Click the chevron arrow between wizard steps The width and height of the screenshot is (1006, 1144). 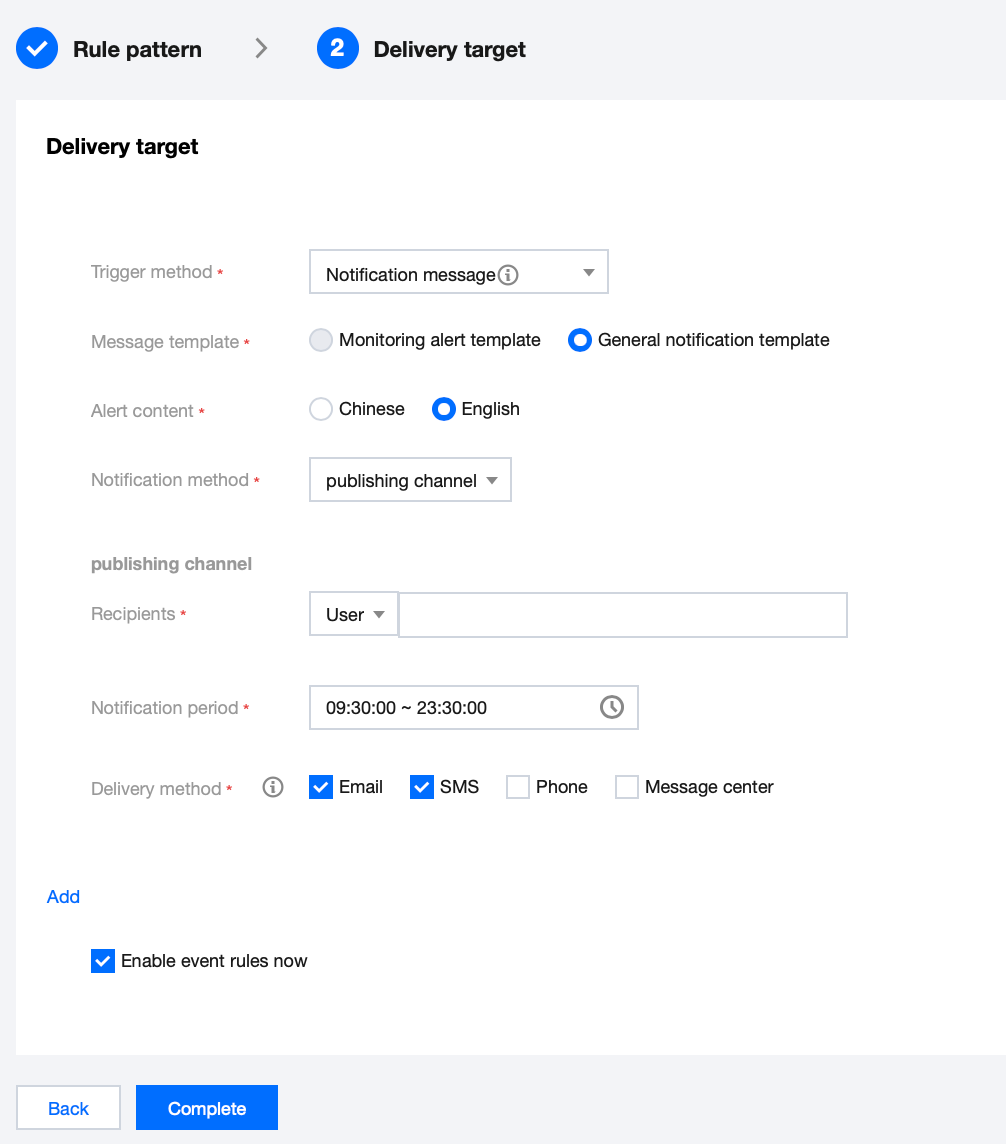[x=261, y=49]
